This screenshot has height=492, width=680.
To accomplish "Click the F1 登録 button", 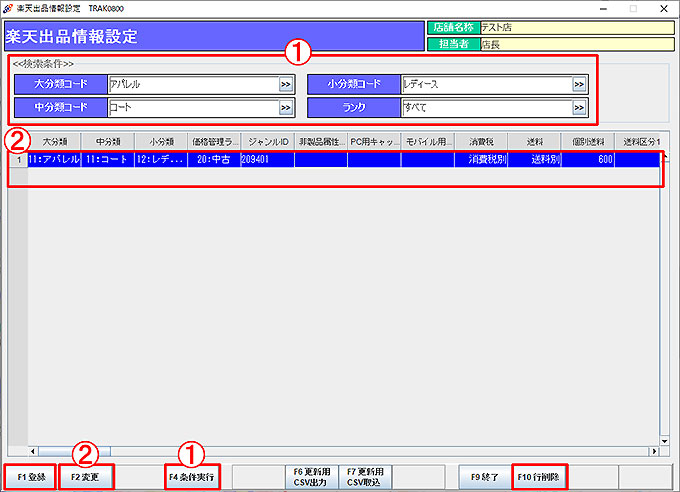I will tap(29, 477).
